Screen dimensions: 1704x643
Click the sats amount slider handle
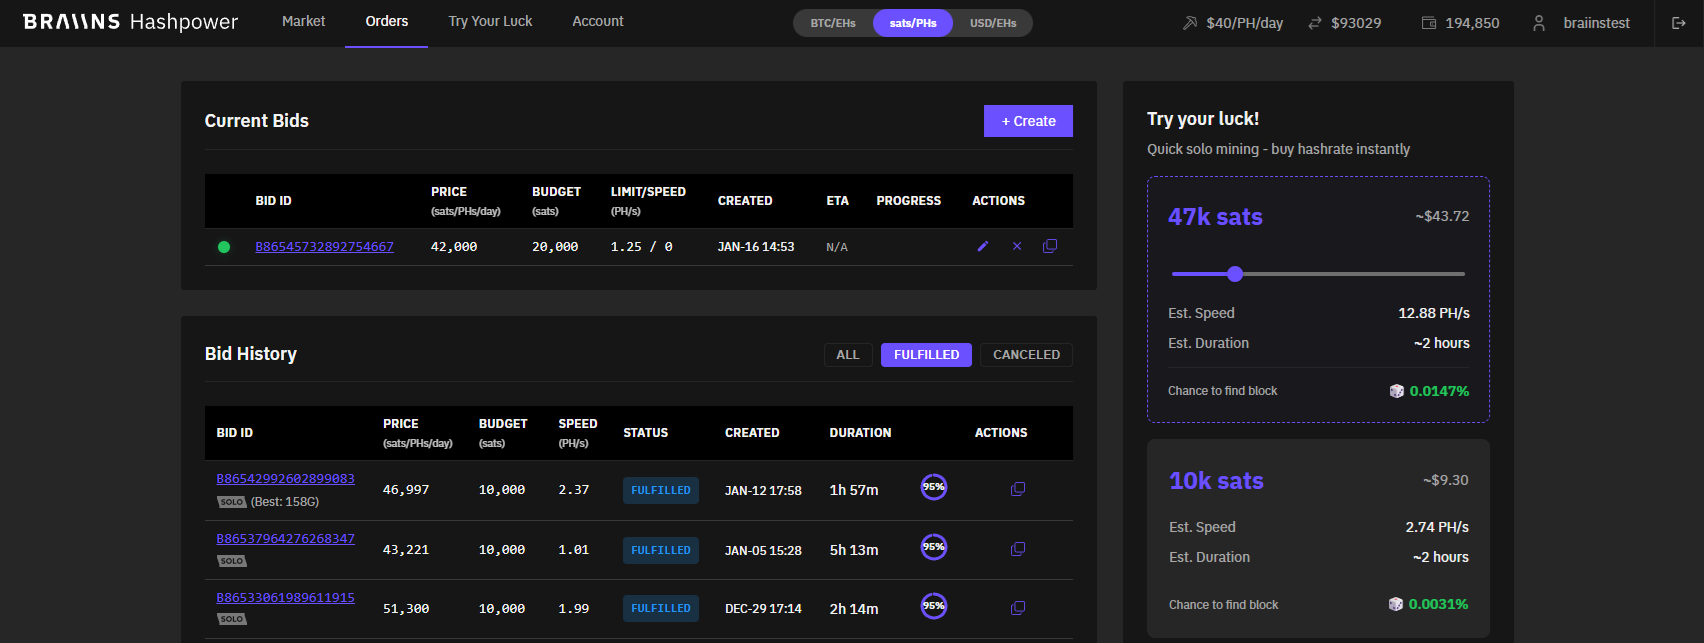click(x=1235, y=274)
